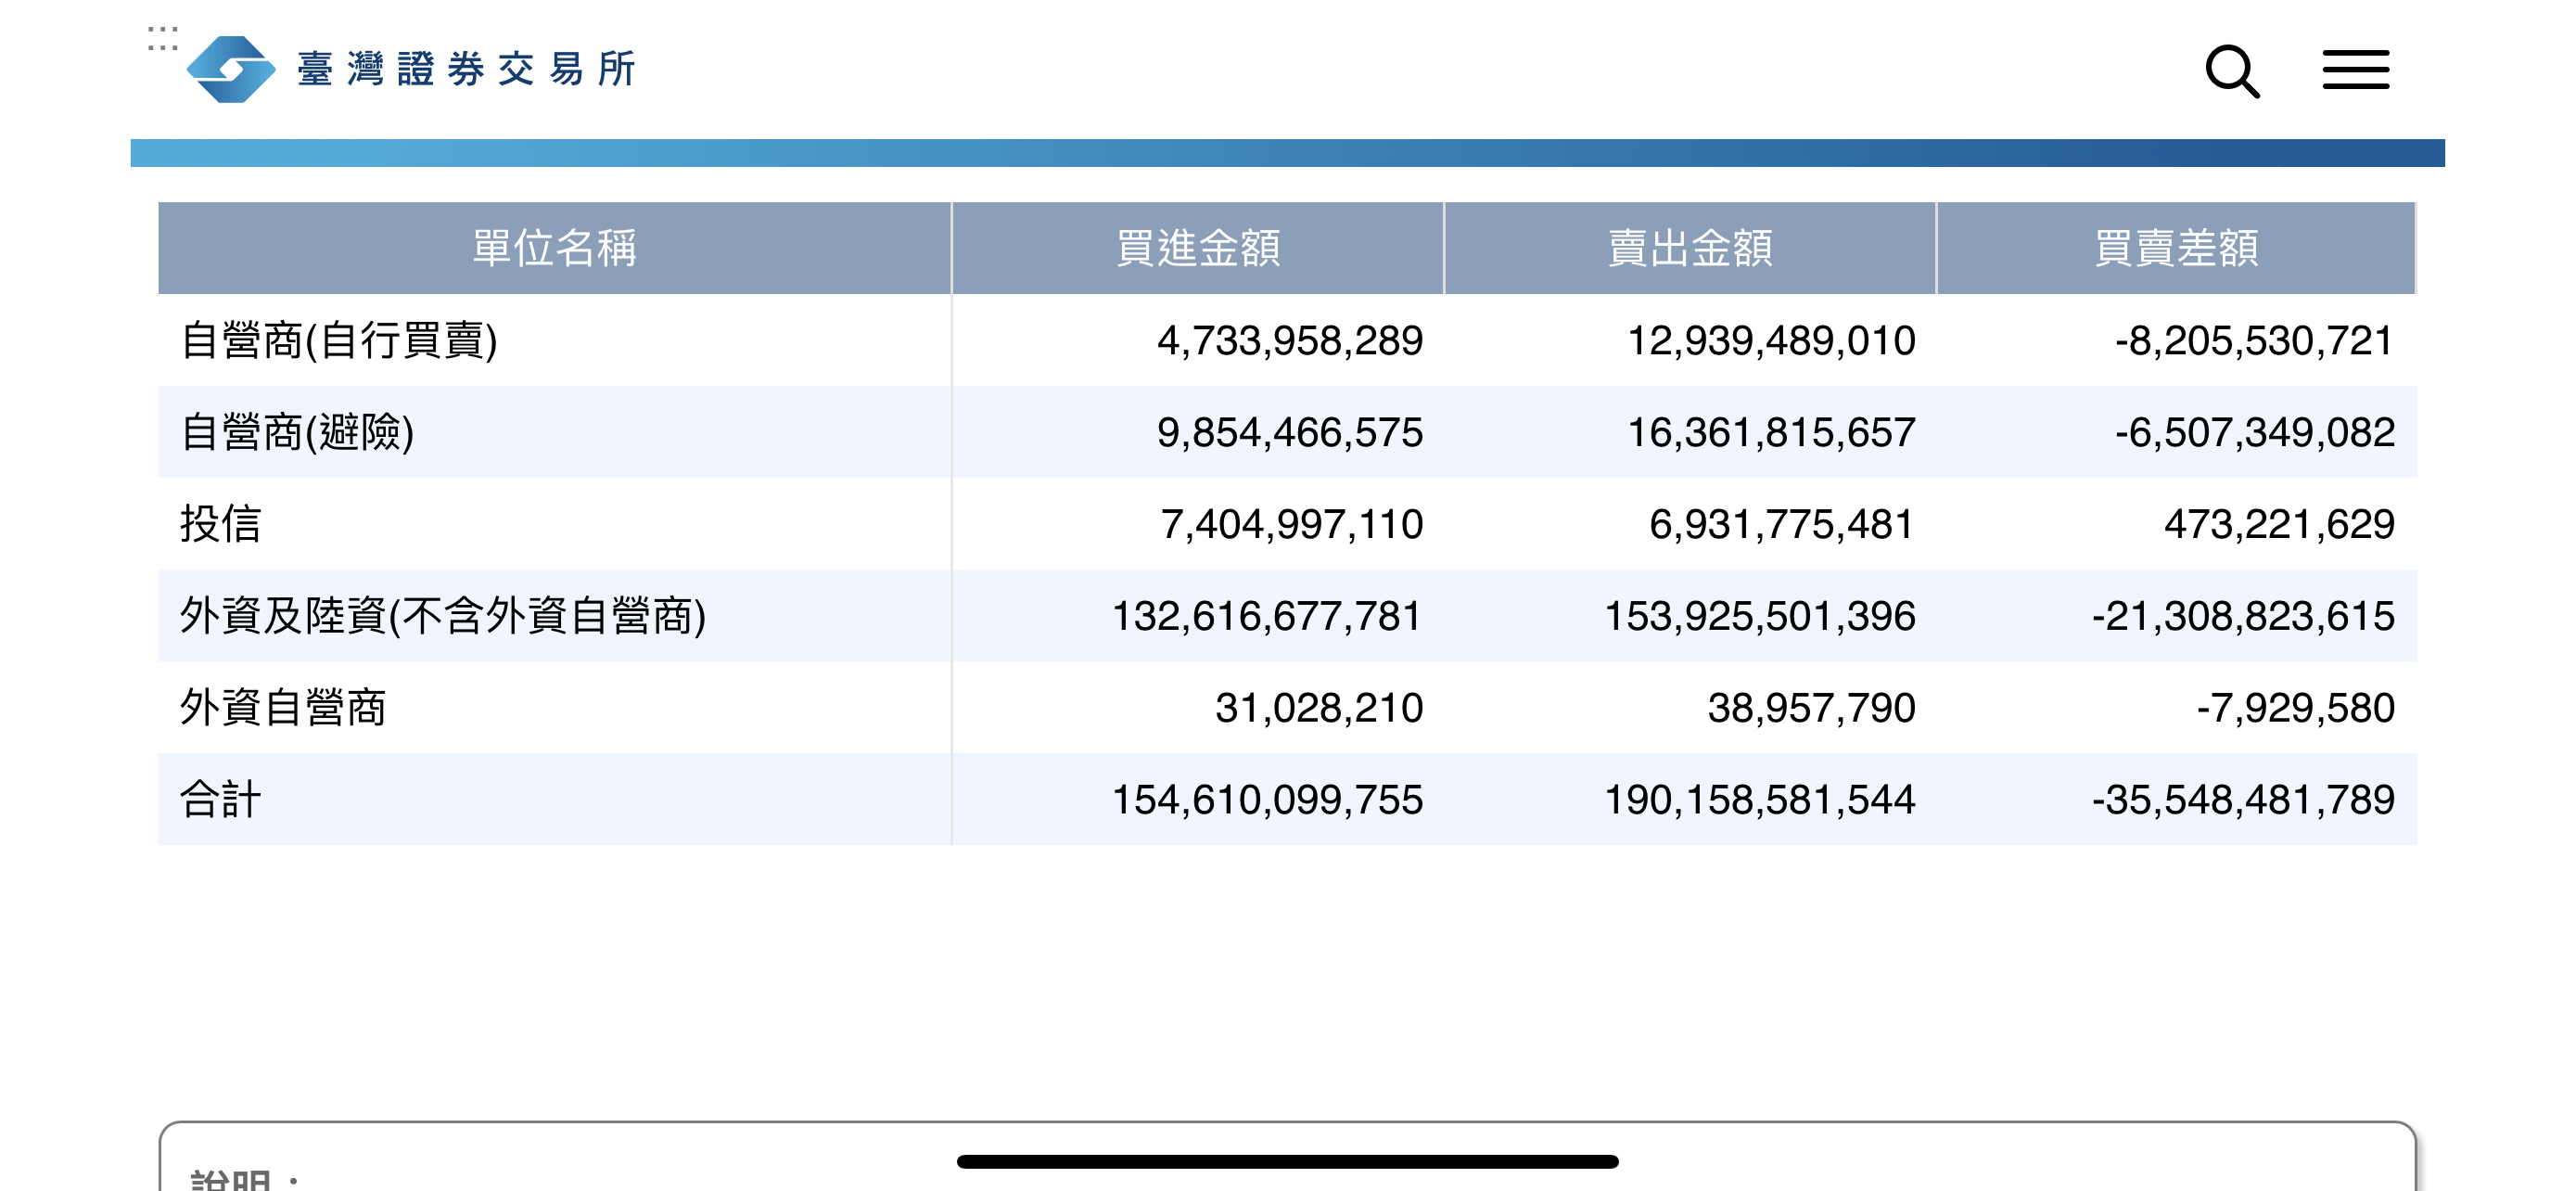Click the 投信 row label
This screenshot has width=2576, height=1191.
pos(221,524)
